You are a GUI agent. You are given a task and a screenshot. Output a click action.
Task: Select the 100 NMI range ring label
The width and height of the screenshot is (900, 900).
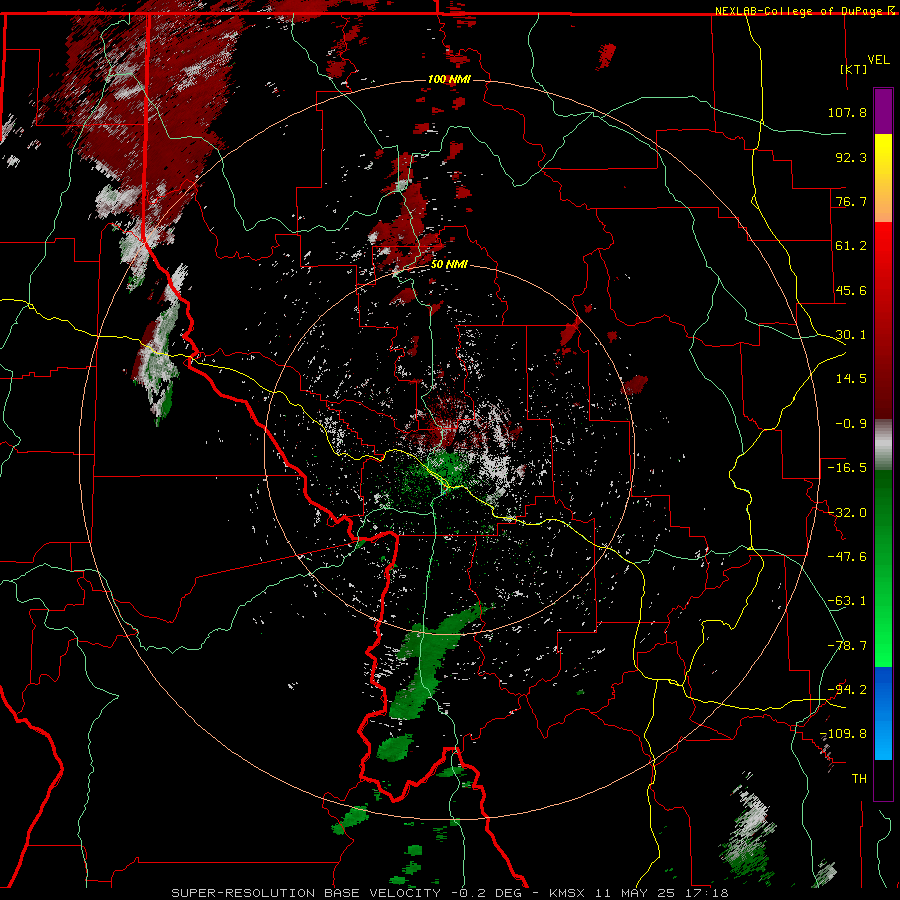coord(449,79)
